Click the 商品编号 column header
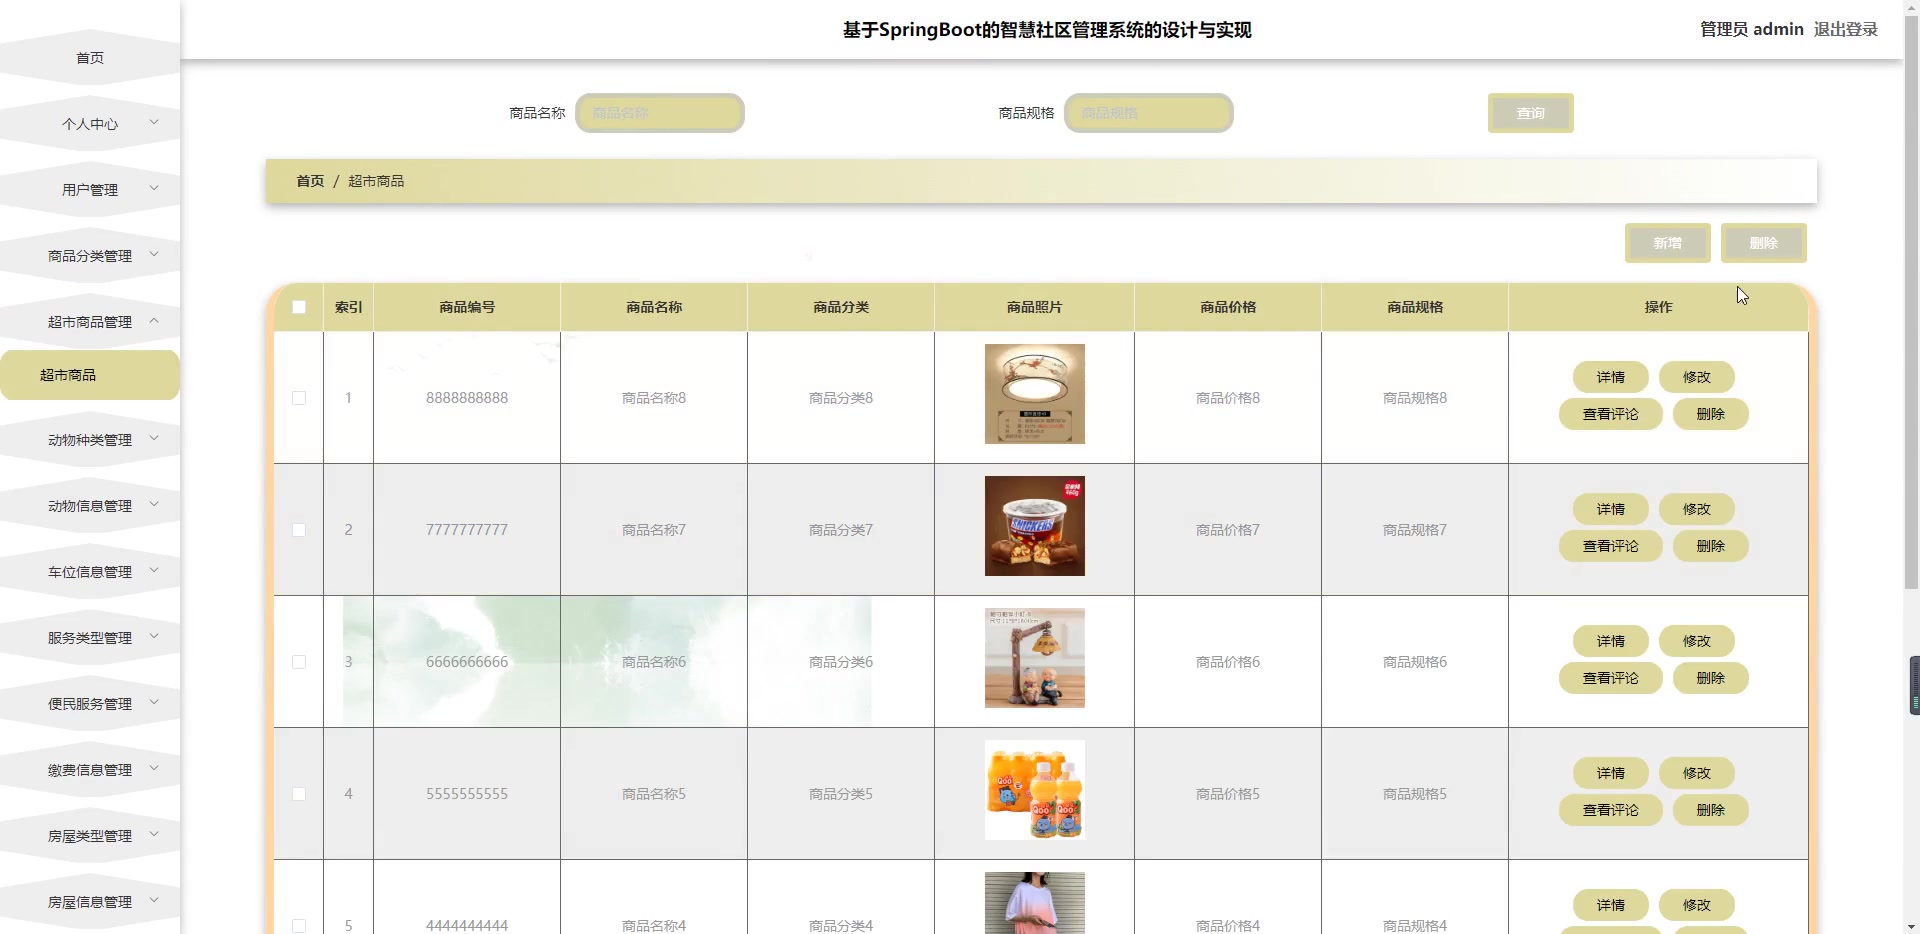 click(467, 307)
